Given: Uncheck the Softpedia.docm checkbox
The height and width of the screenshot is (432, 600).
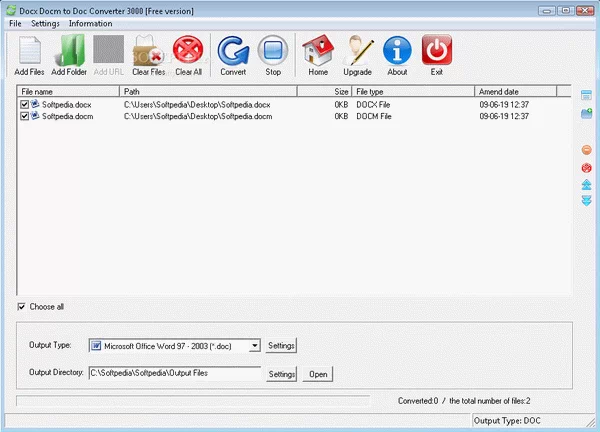Looking at the screenshot, I should (24, 116).
